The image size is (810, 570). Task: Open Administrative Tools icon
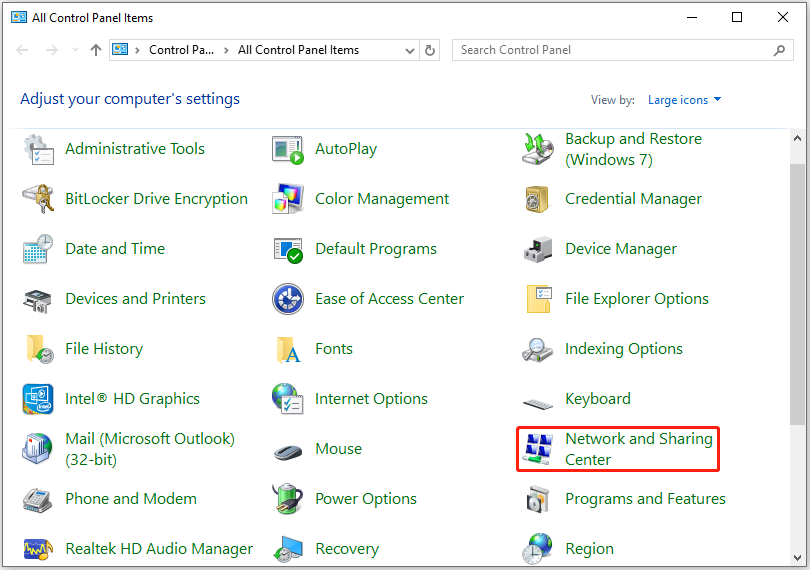(x=38, y=149)
